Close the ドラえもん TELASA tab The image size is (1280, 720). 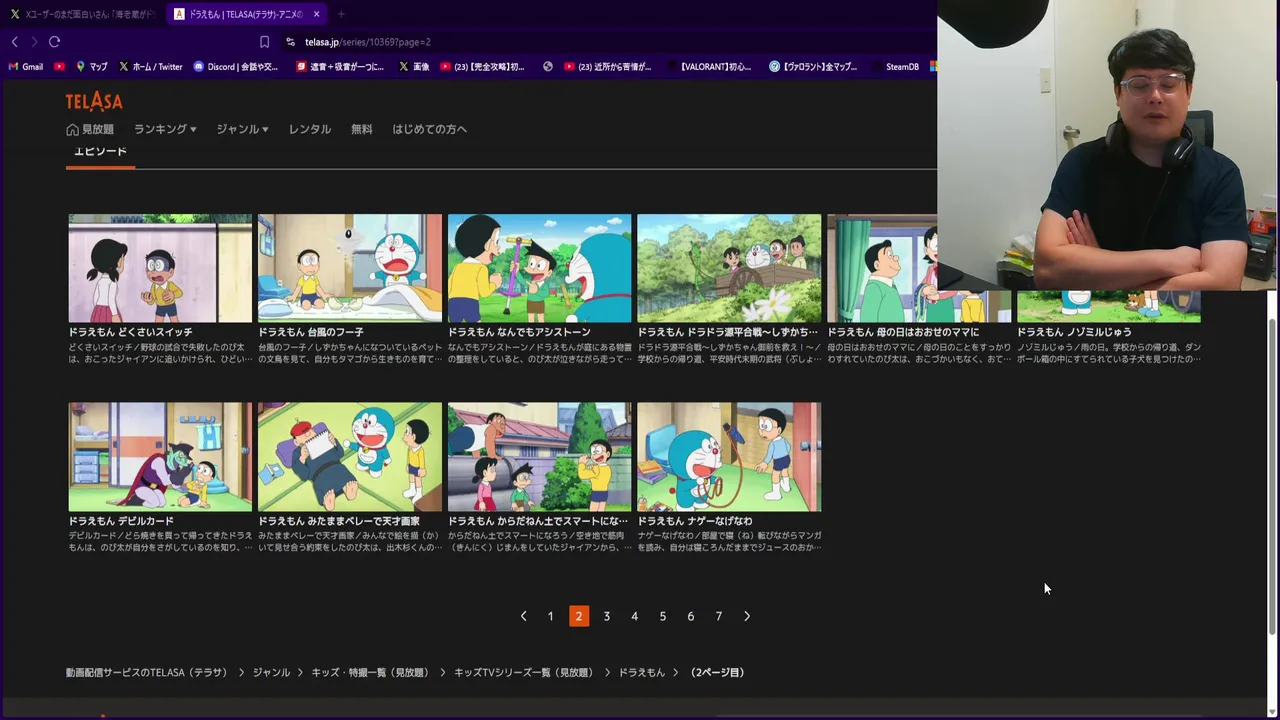pyautogui.click(x=317, y=14)
